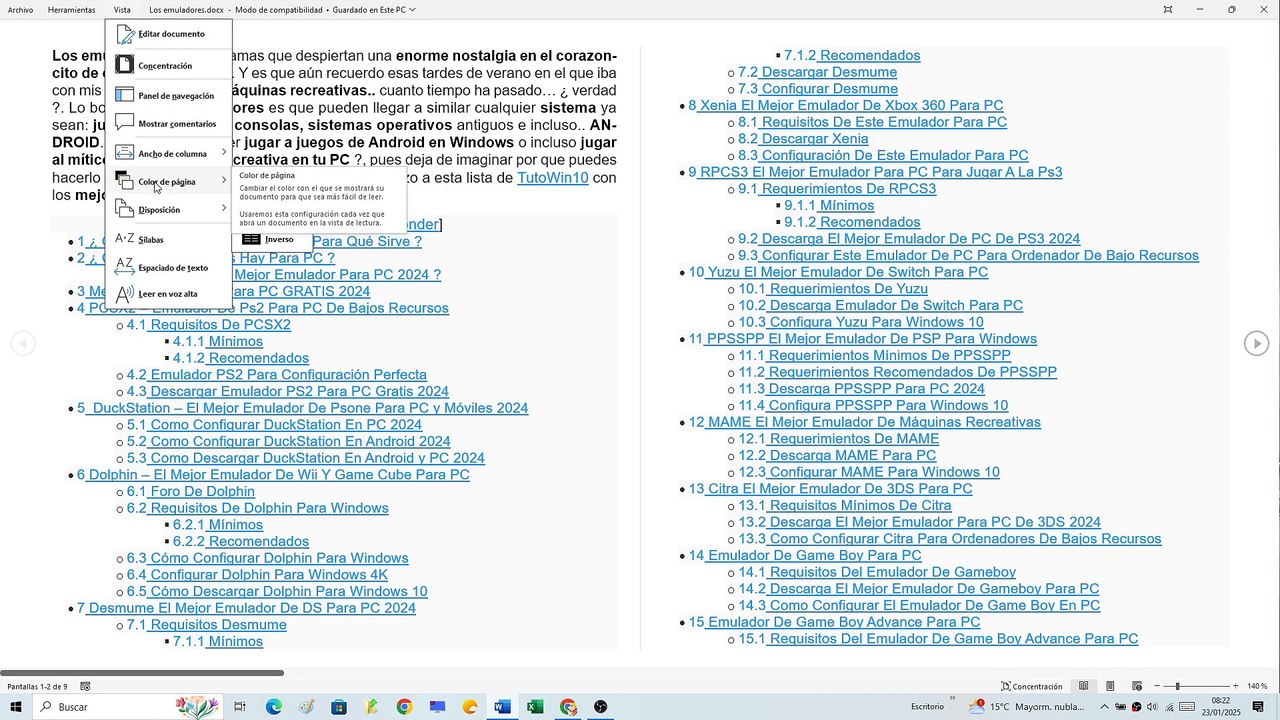Follow link 14 Emulador De Game Boy Para PC

[x=805, y=555]
